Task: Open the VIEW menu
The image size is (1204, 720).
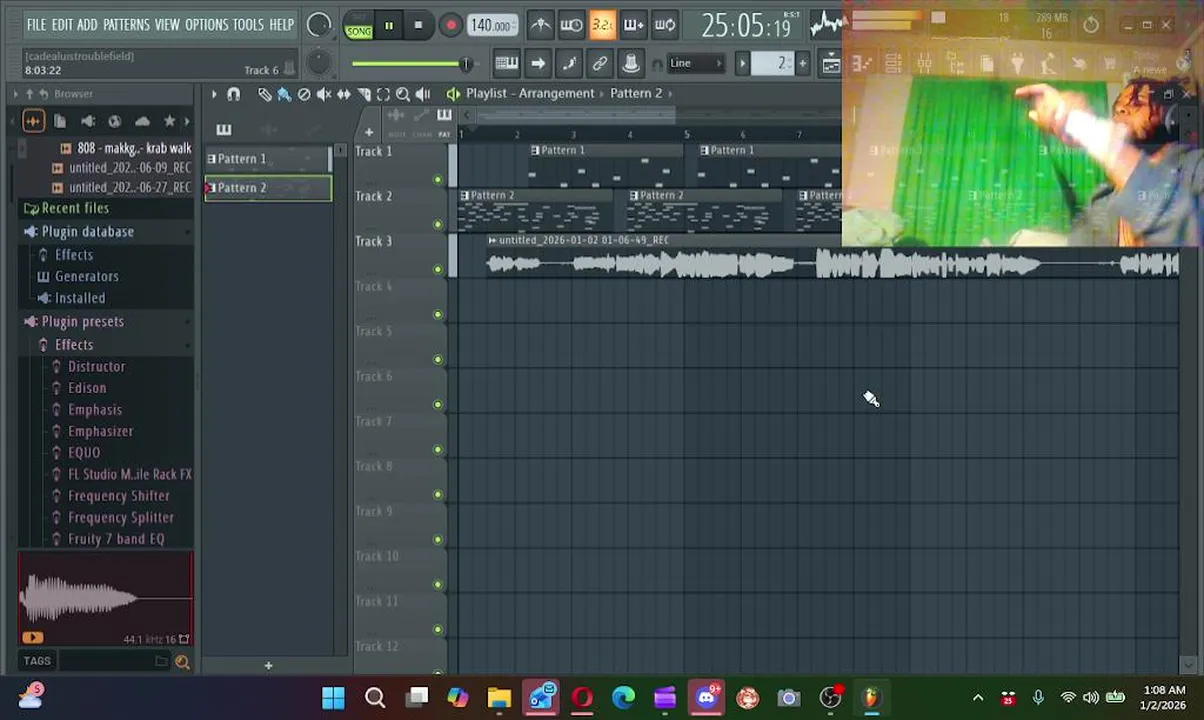Action: click(167, 24)
